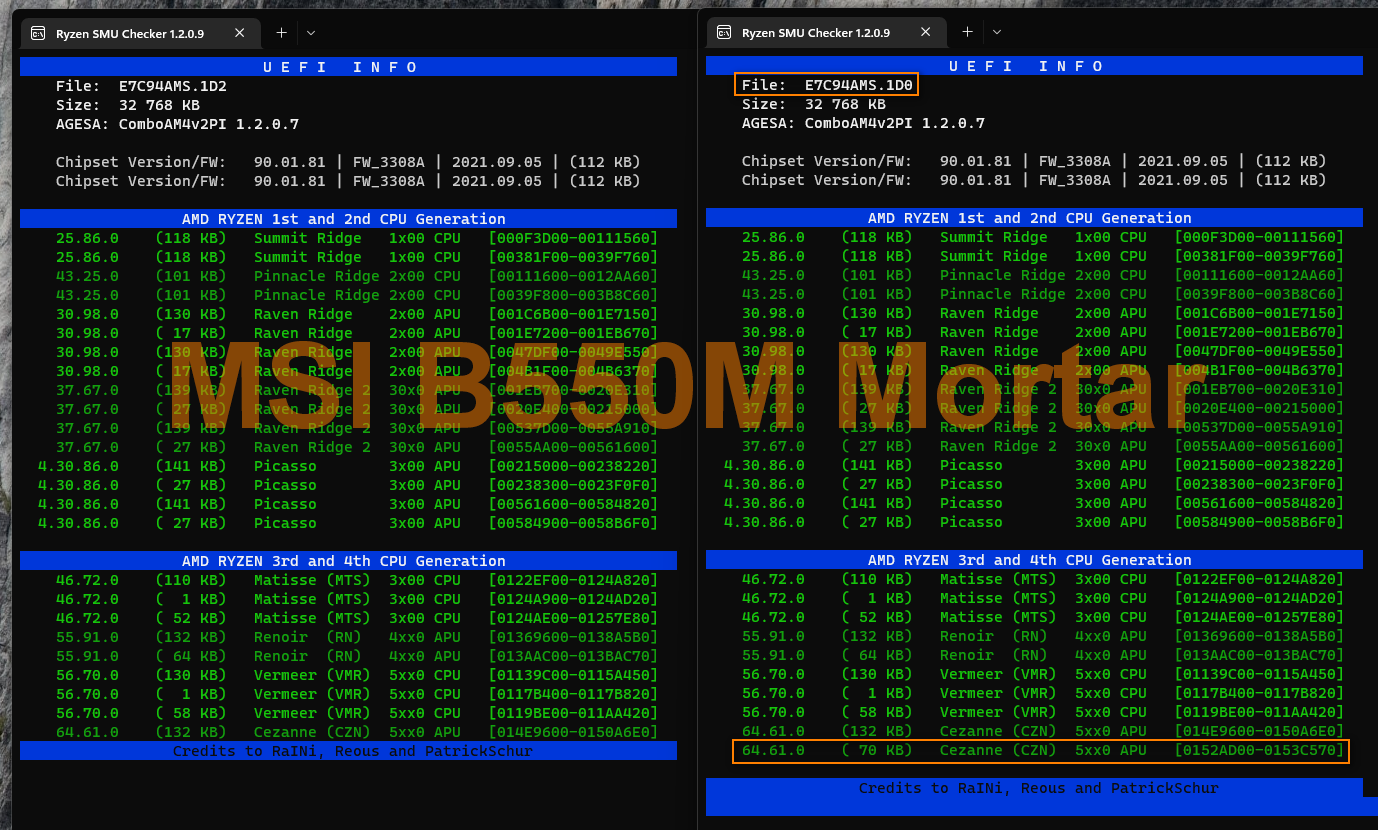Click Cezanne address [0152AD00-0153C570] in right window

(x=1259, y=750)
